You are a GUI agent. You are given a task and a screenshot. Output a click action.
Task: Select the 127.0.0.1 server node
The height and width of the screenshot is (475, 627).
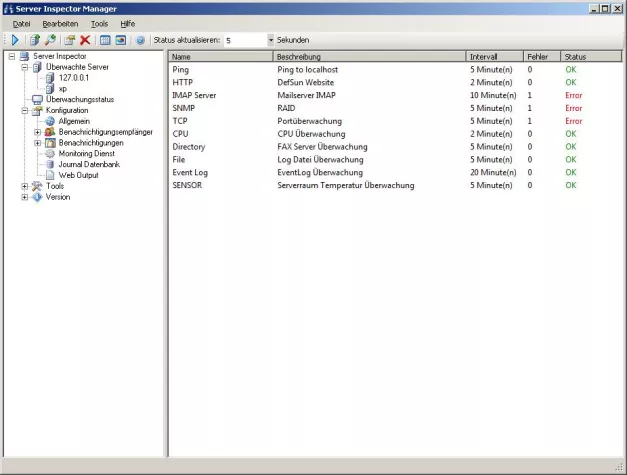(73, 77)
